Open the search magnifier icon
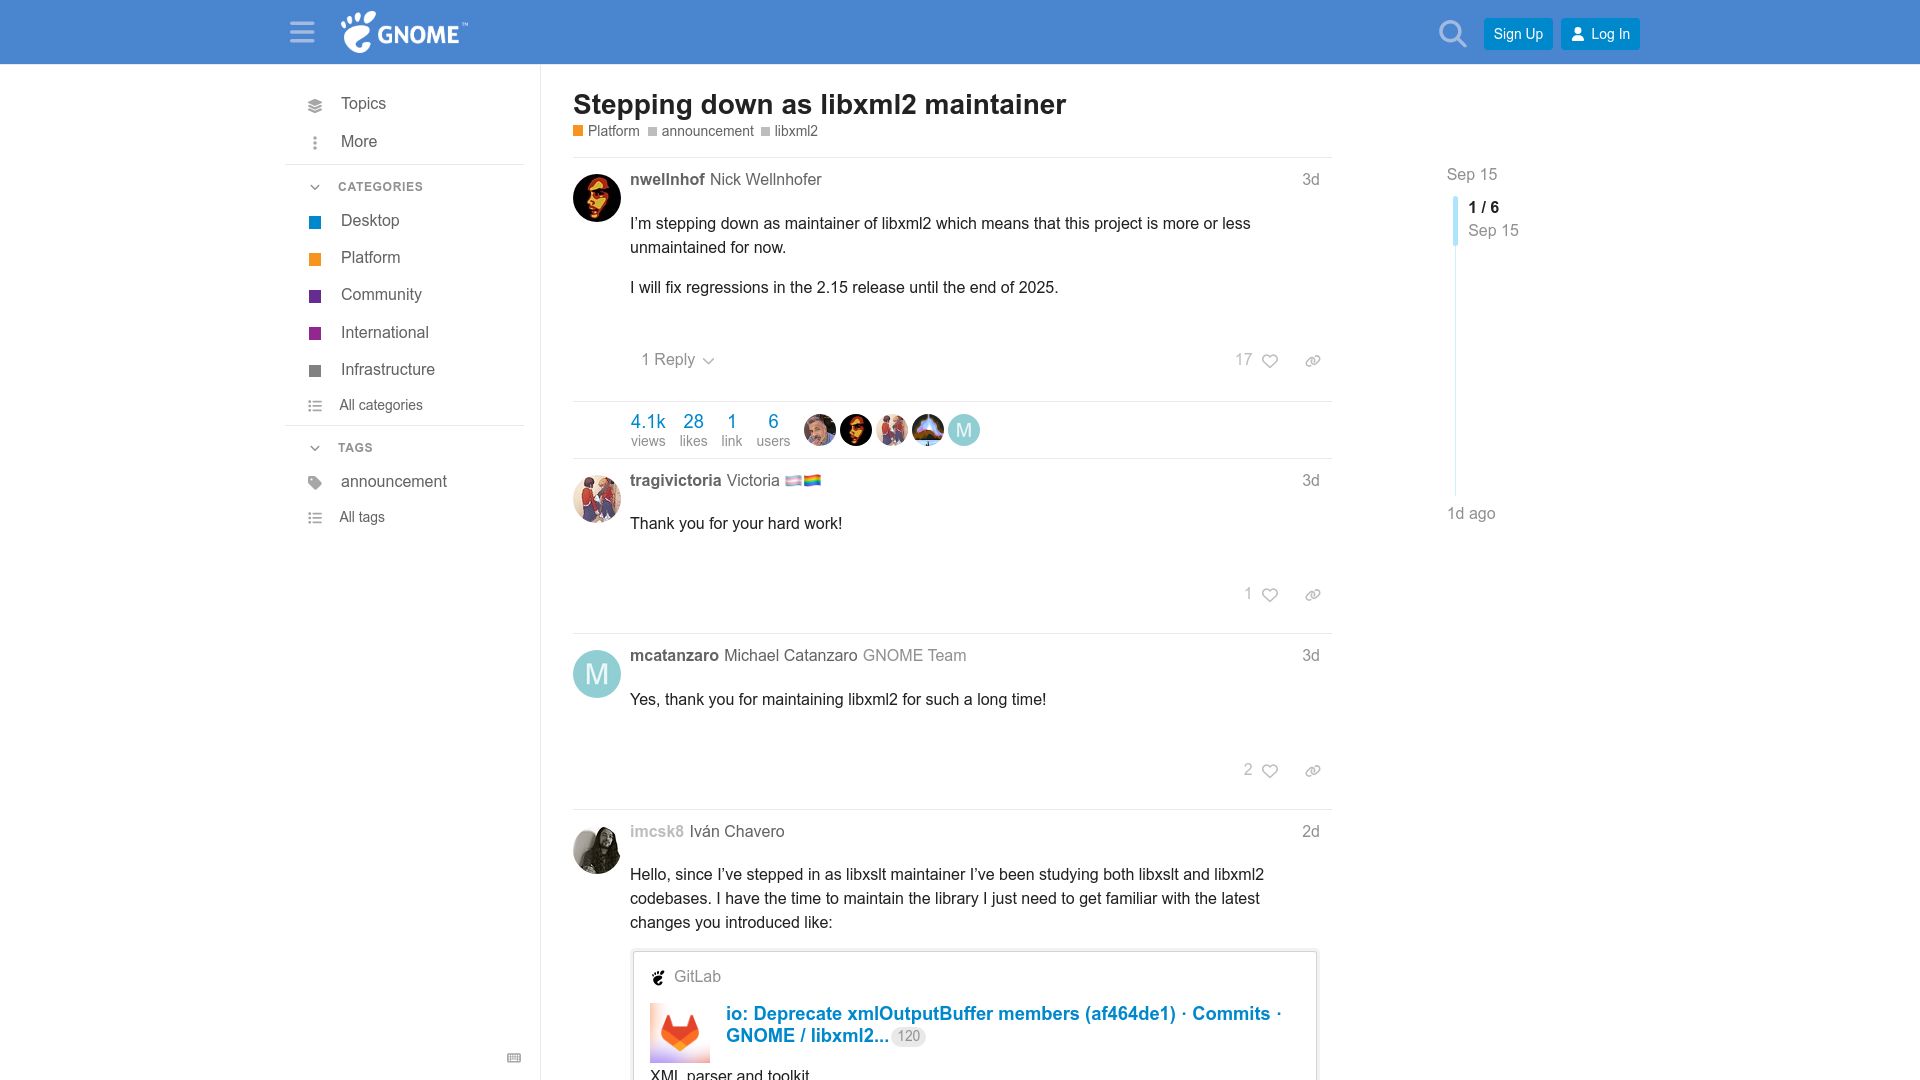The image size is (1920, 1080). pyautogui.click(x=1452, y=34)
